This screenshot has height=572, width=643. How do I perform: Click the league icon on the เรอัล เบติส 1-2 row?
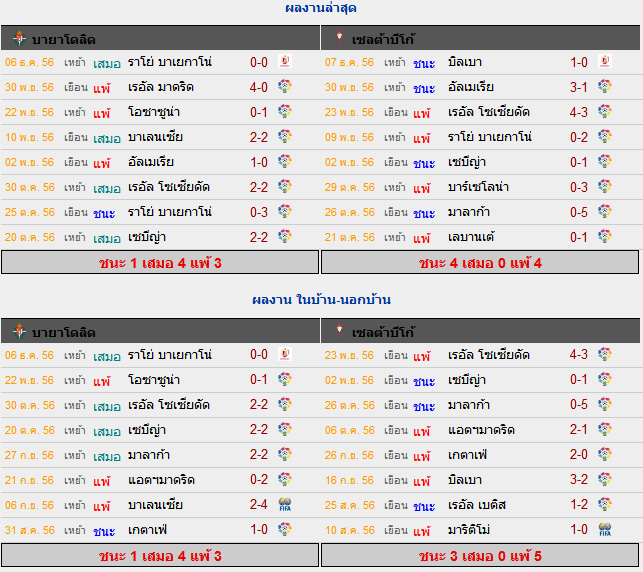click(x=605, y=504)
